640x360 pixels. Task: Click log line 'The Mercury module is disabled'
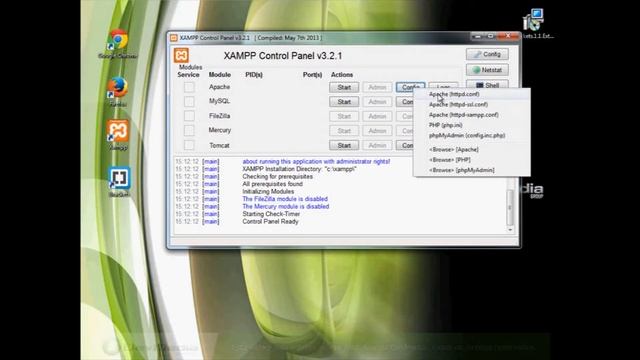(x=286, y=207)
